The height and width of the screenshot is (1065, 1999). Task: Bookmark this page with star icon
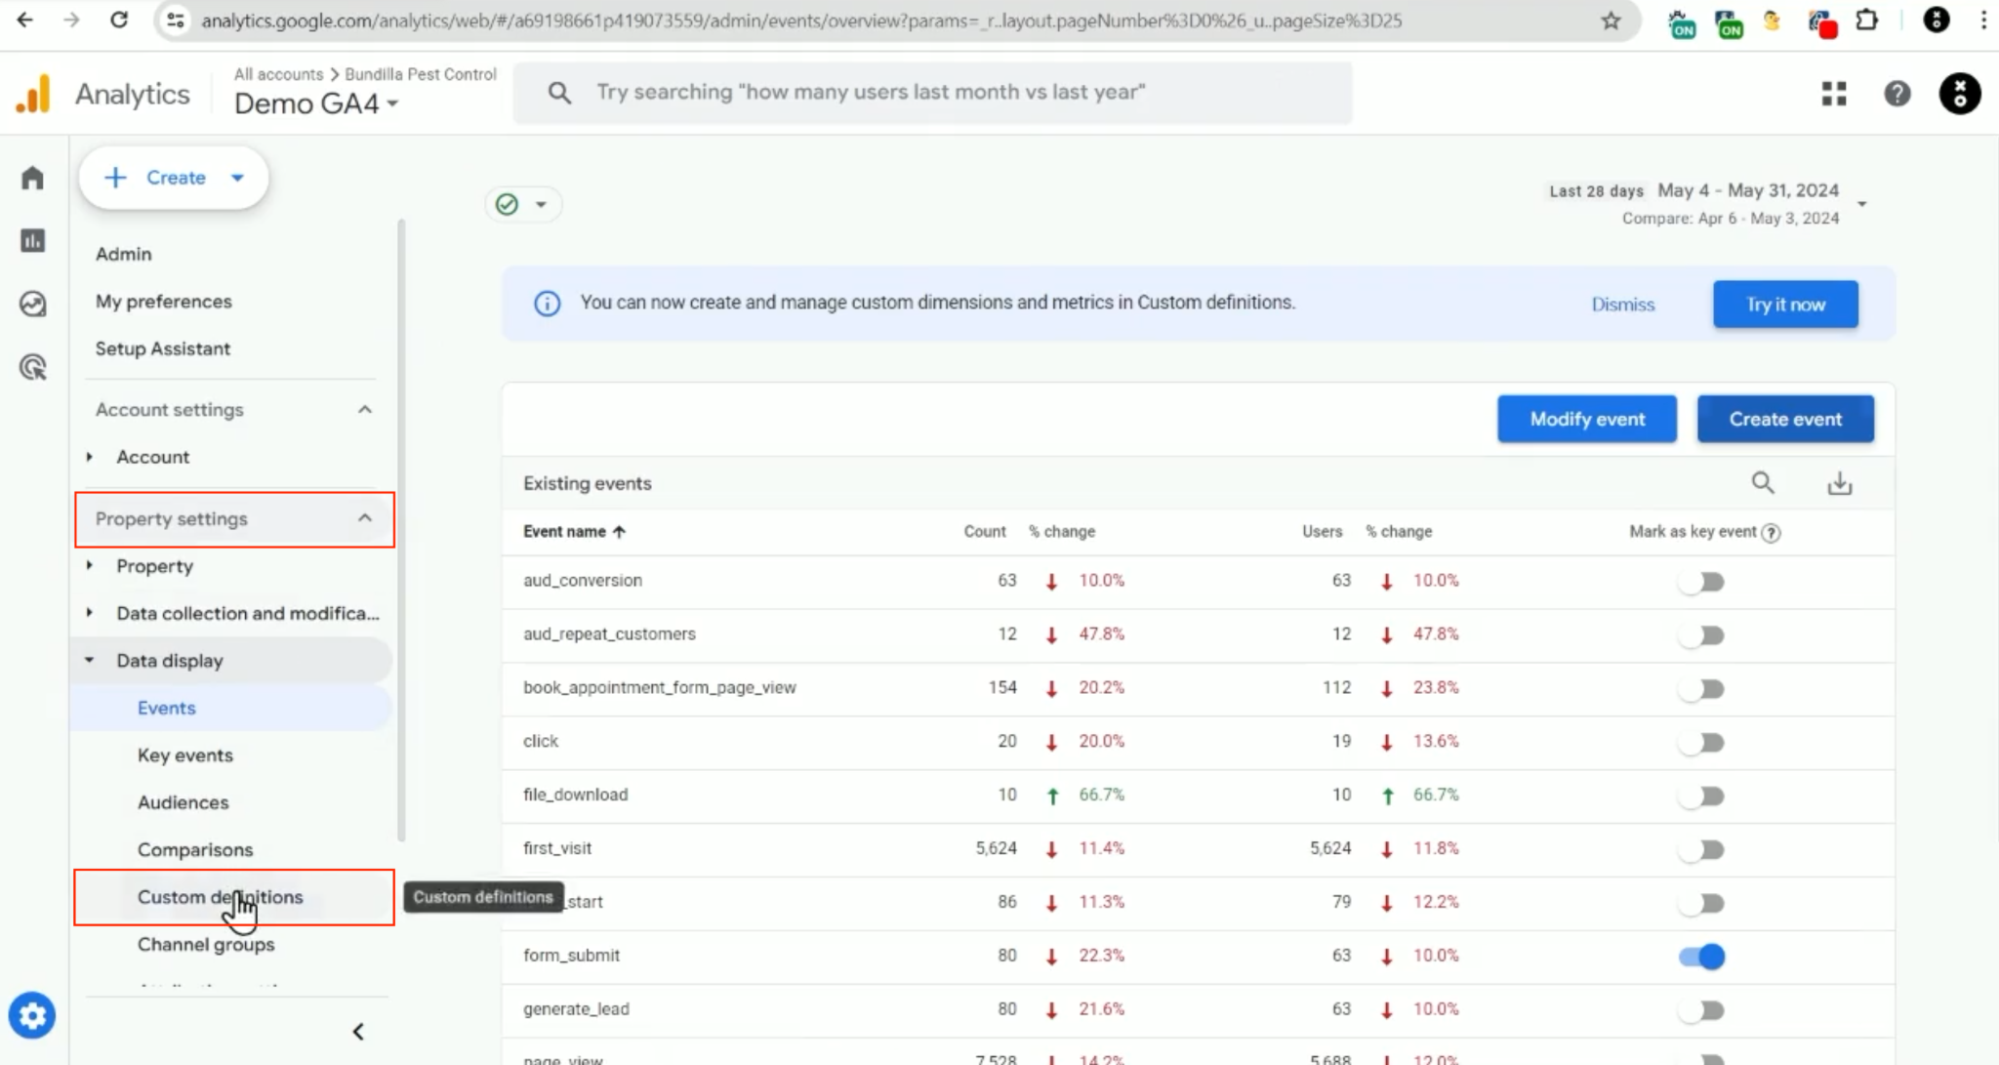click(1610, 20)
